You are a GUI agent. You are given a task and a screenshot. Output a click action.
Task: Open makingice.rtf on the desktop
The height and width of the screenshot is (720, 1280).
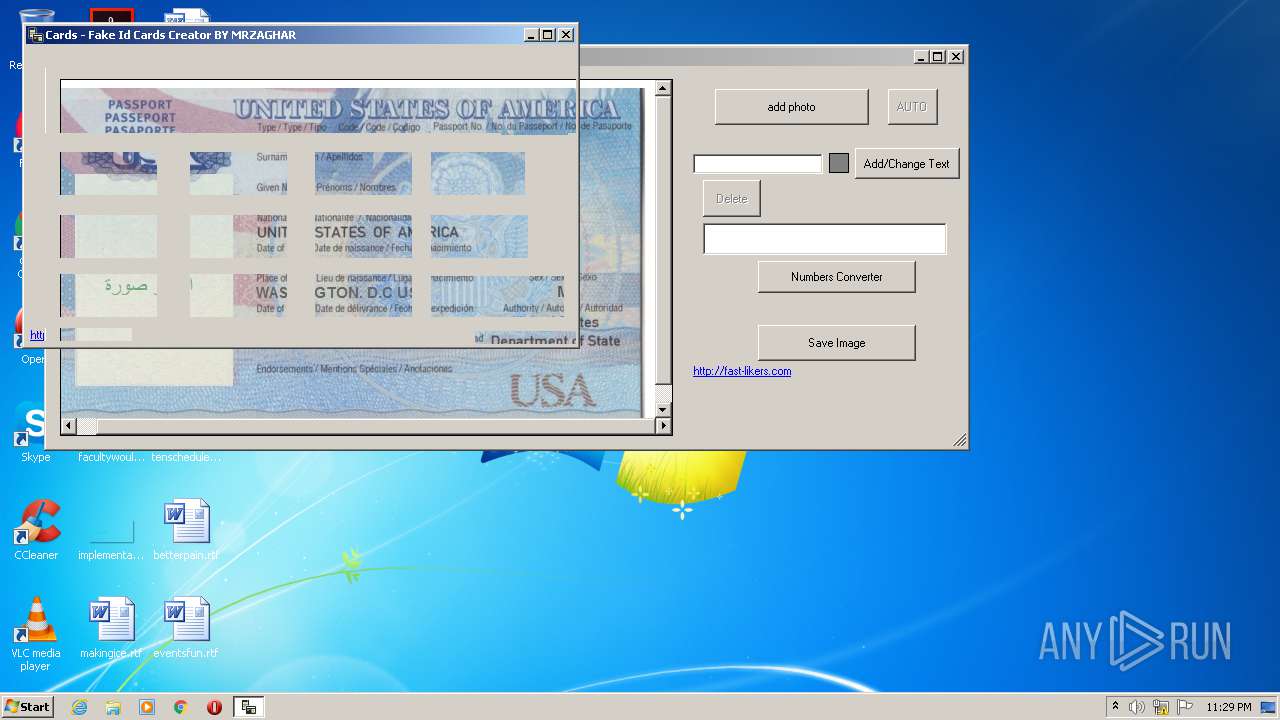coord(111,629)
